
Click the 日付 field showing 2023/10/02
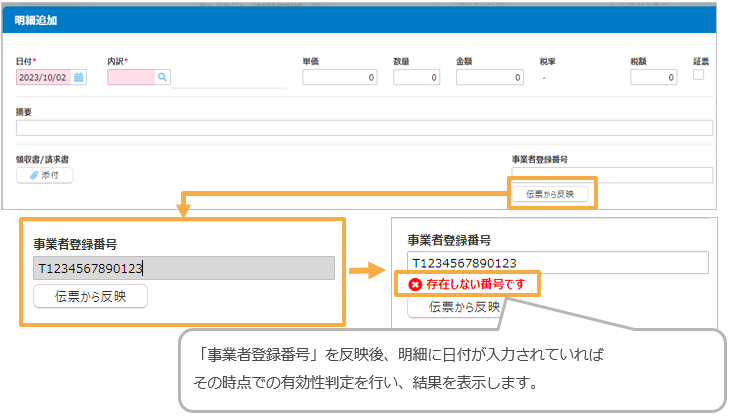43,77
